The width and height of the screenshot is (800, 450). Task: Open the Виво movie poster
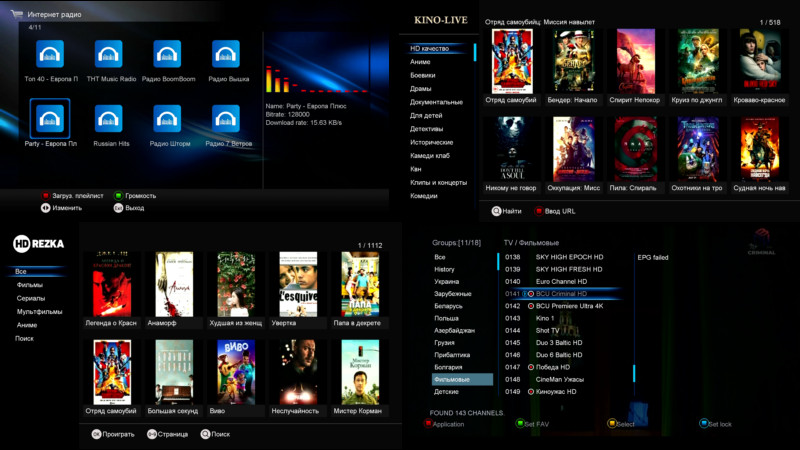coord(236,372)
